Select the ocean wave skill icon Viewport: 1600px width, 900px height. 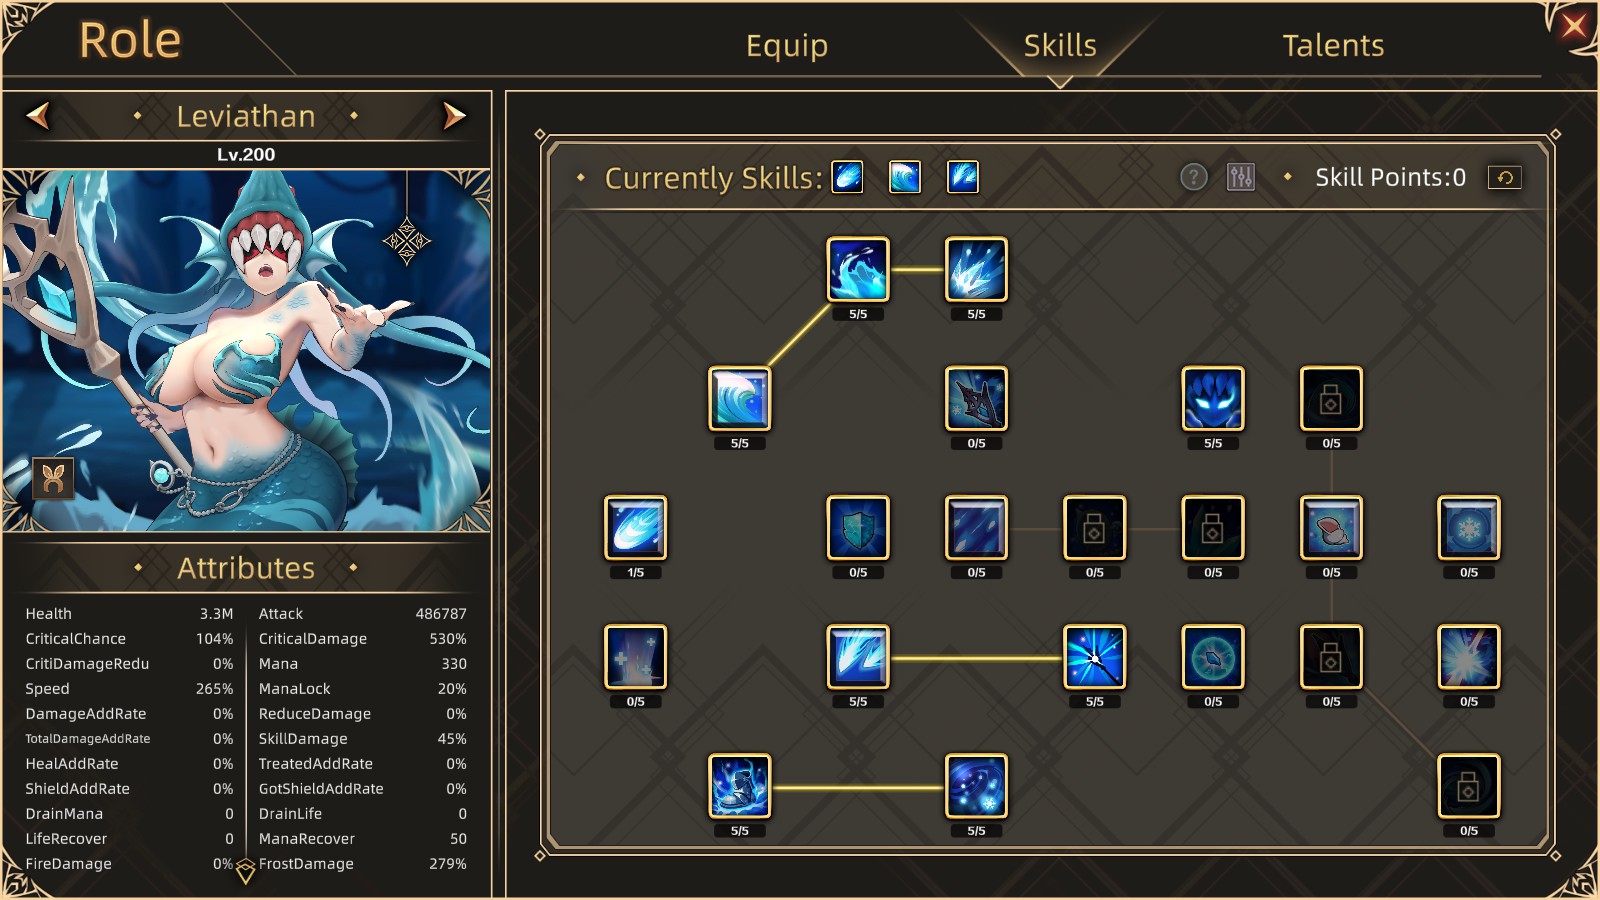click(x=740, y=398)
